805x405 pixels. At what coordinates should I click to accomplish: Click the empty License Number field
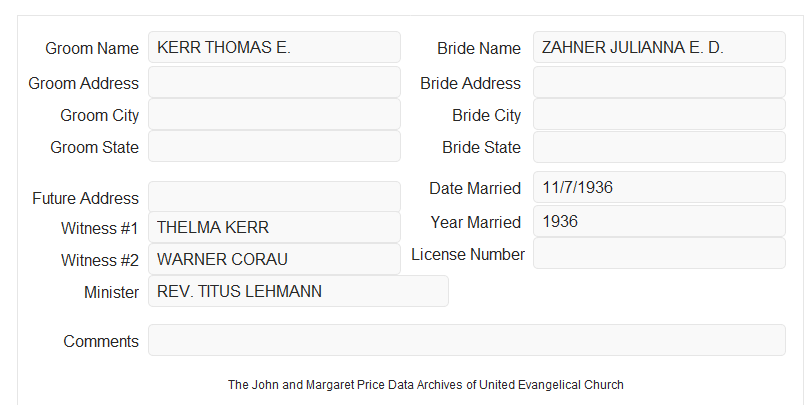pyautogui.click(x=659, y=253)
